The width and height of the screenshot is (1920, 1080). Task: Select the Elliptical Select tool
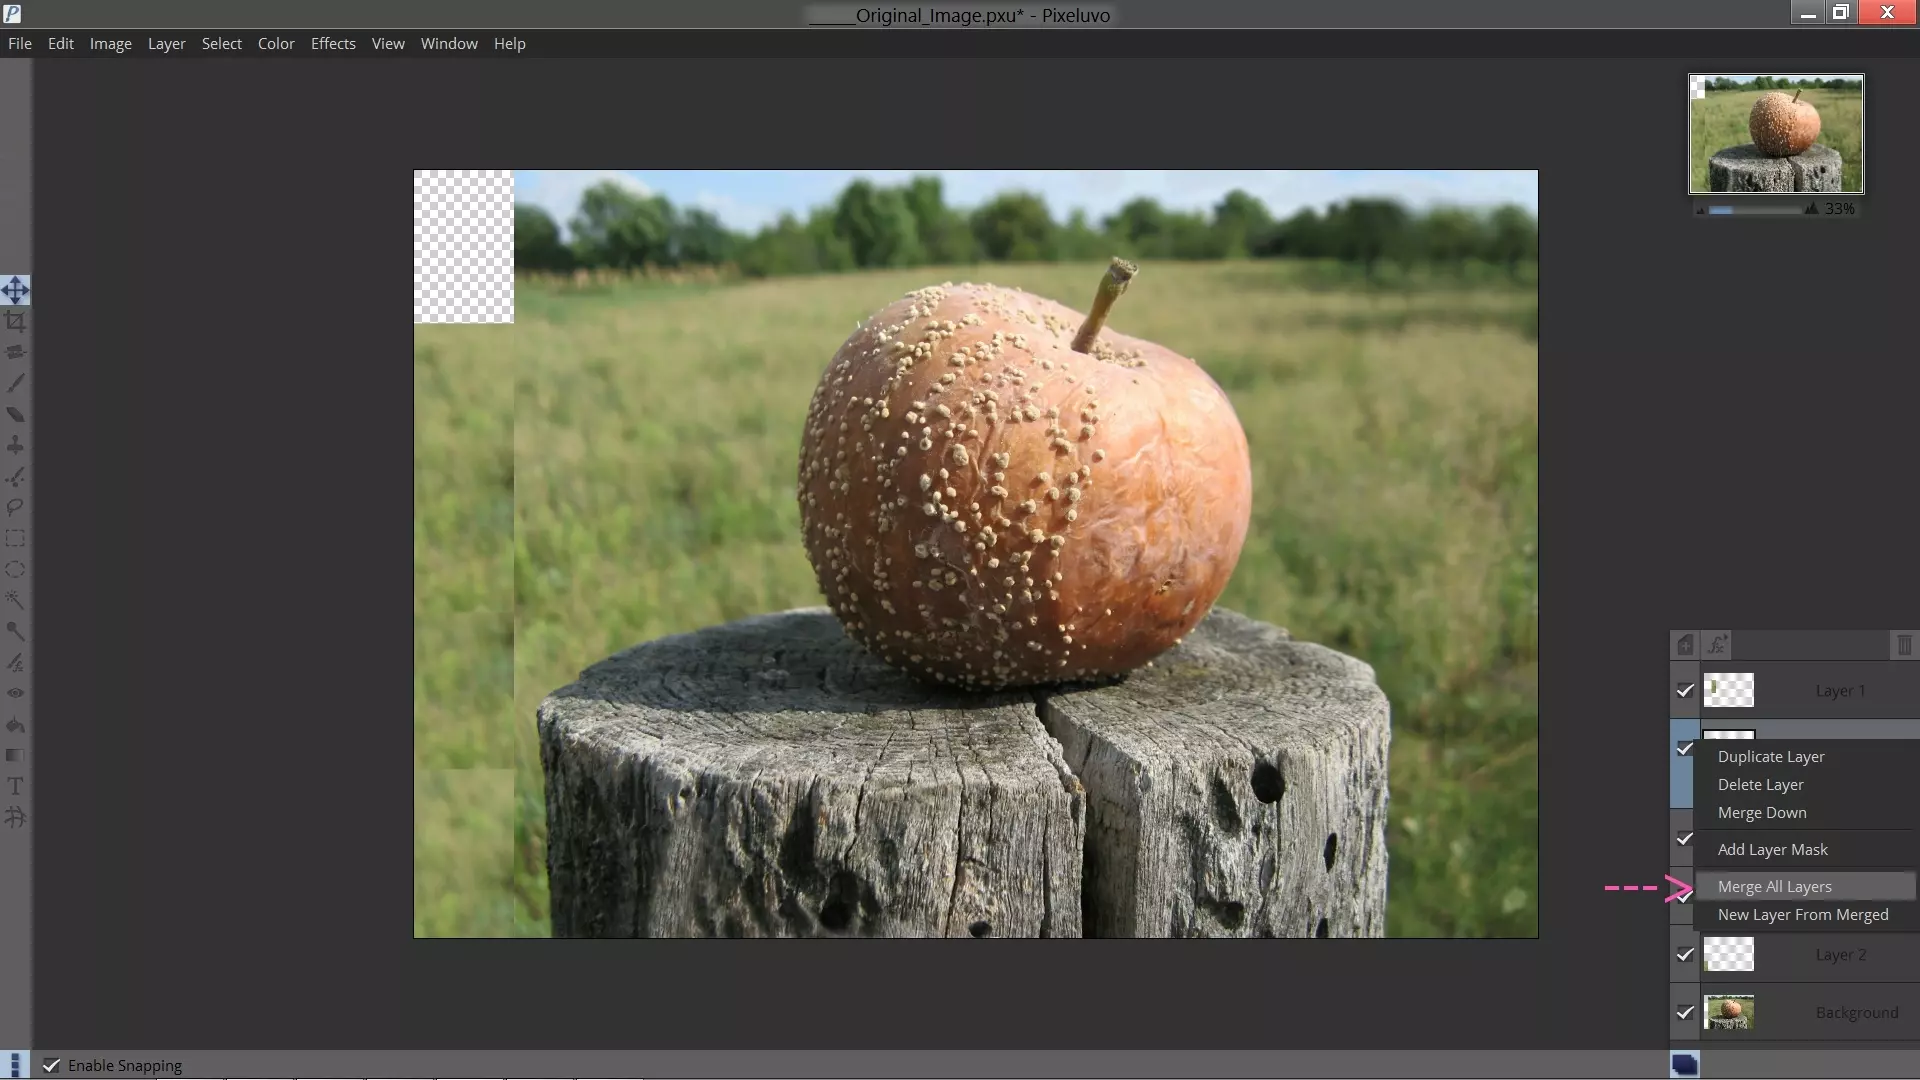click(15, 570)
